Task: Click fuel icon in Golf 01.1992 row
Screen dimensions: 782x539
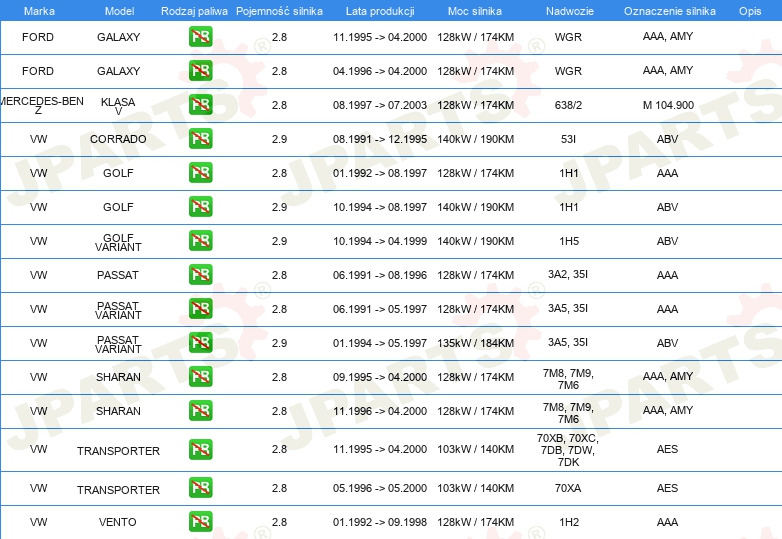Action: [200, 173]
